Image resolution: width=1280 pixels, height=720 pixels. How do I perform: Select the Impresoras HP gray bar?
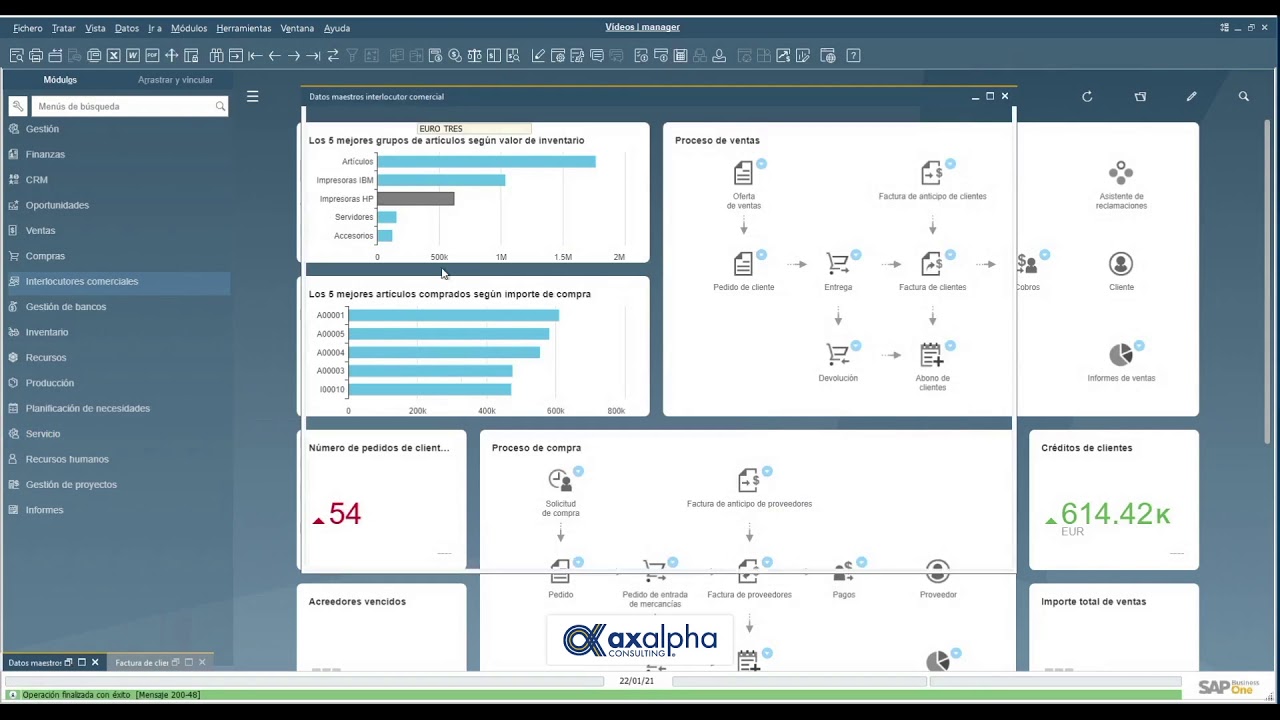pyautogui.click(x=416, y=199)
